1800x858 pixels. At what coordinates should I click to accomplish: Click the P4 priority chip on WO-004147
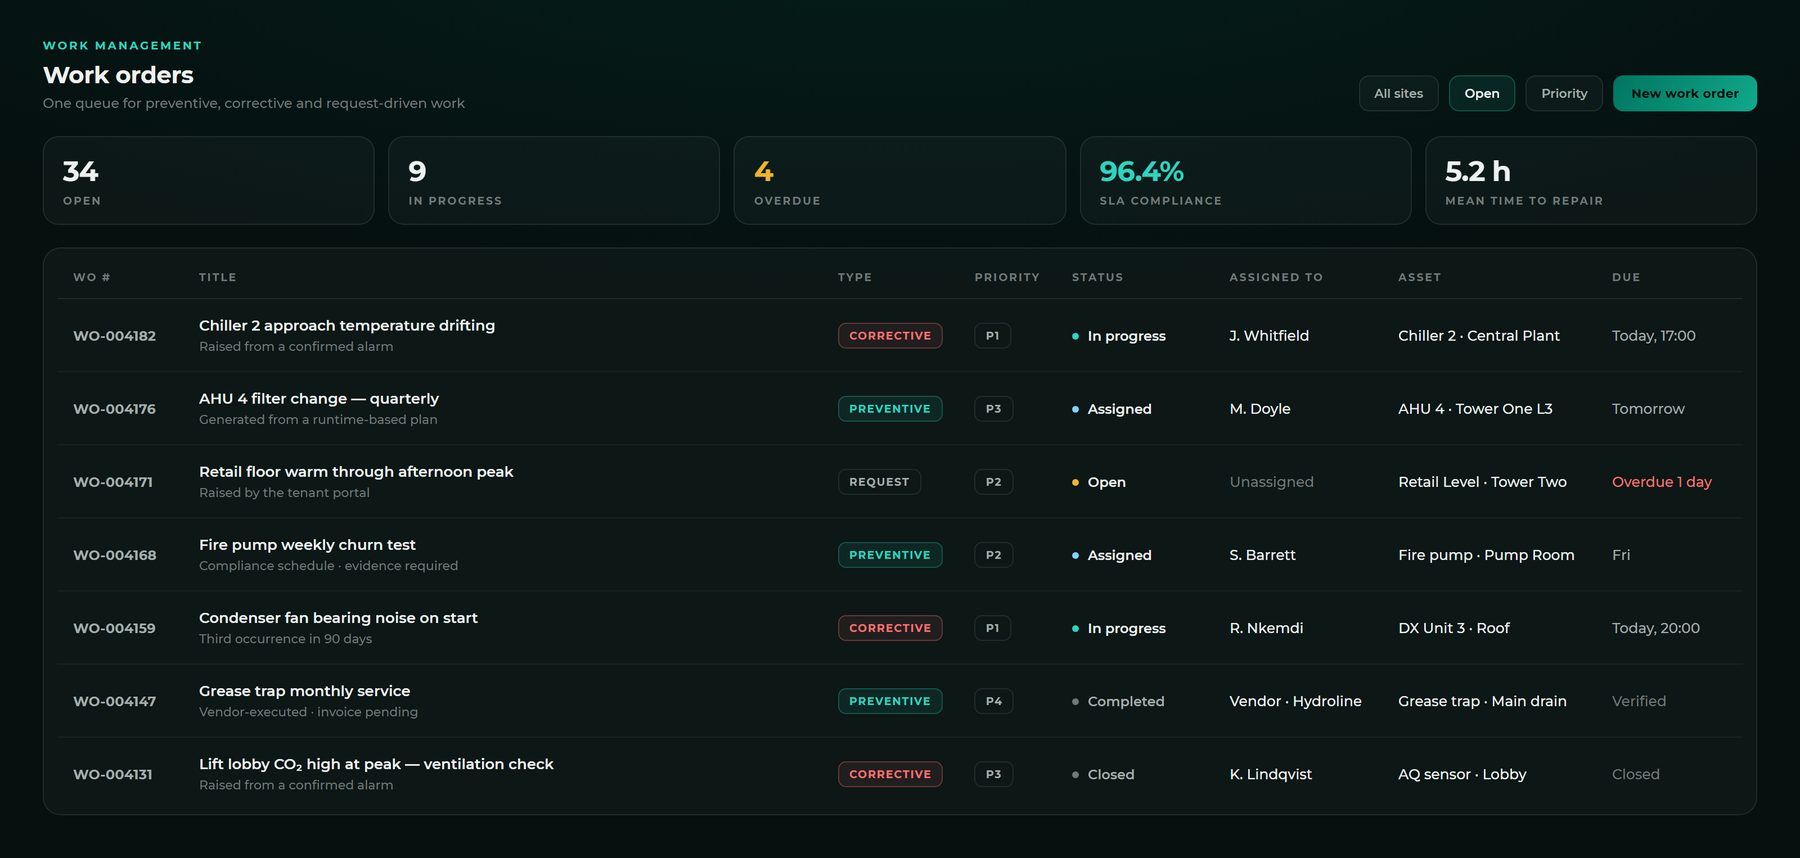click(993, 701)
